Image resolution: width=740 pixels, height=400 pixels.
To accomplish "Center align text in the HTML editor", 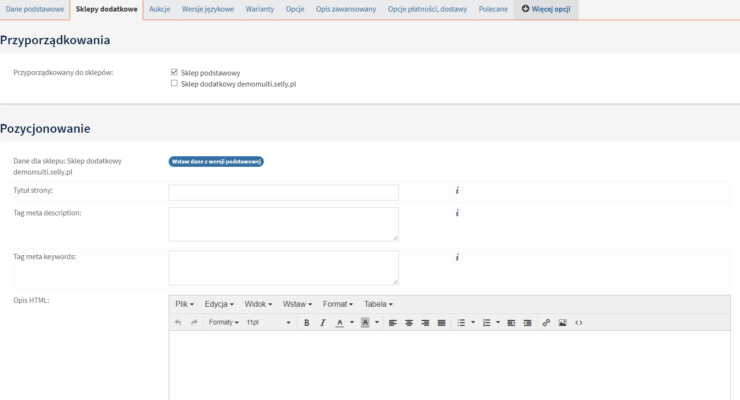I will tap(408, 323).
